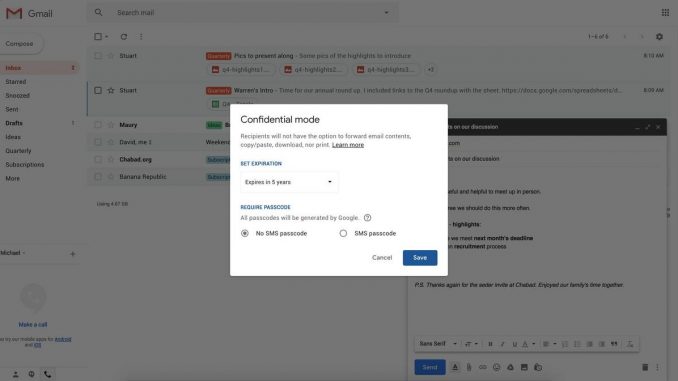Check the Banana Republic email checkbox
Image resolution: width=678 pixels, height=381 pixels.
[98, 177]
